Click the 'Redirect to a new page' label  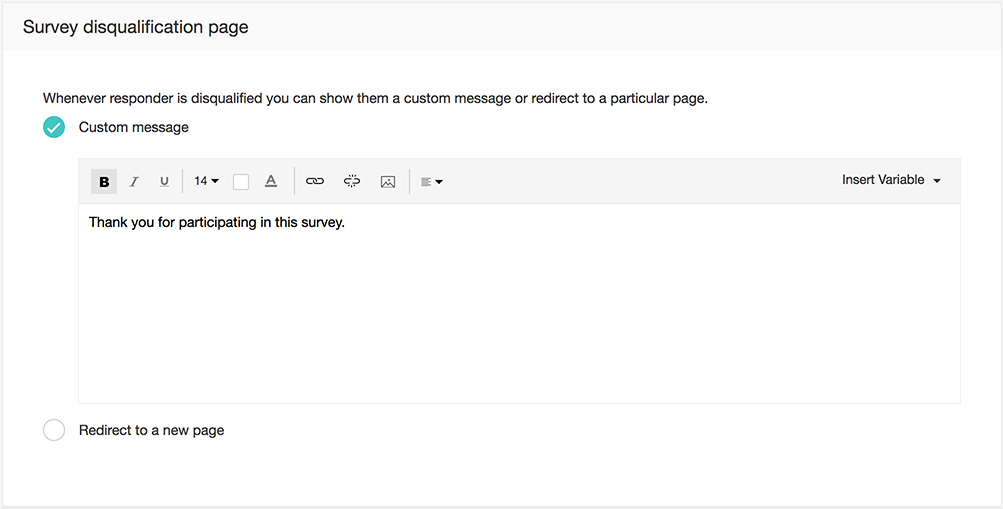point(152,430)
